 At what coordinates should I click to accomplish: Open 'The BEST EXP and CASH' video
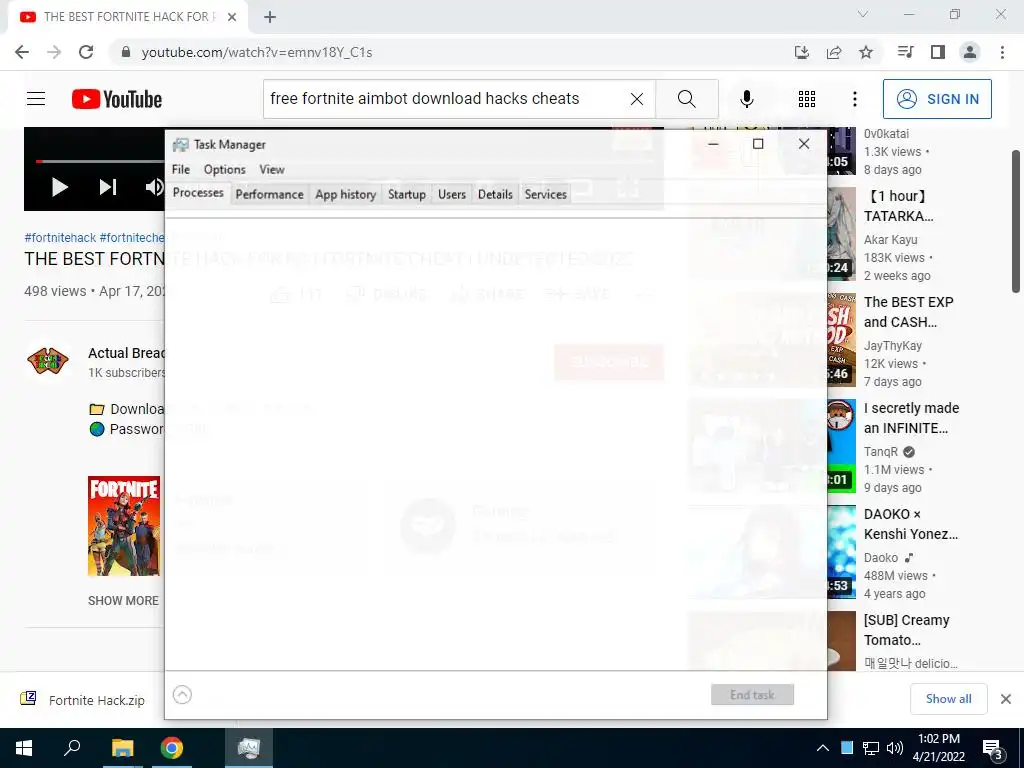coord(908,312)
